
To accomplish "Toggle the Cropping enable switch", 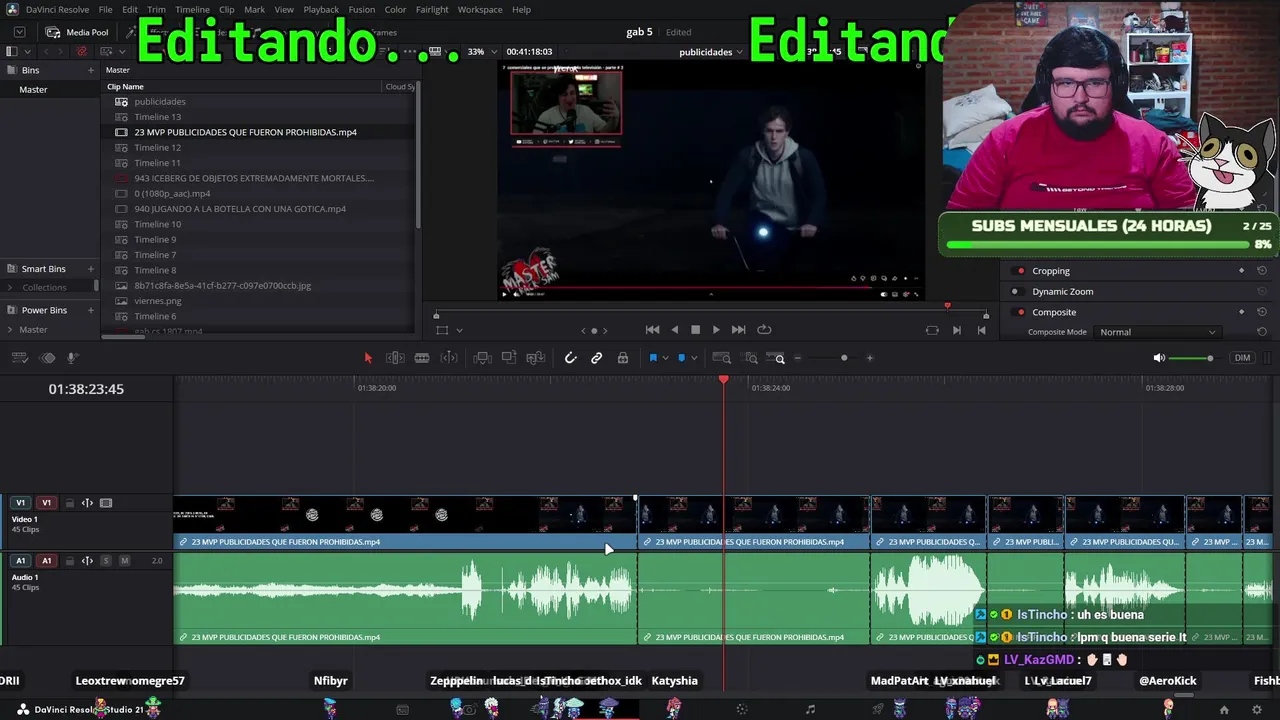I will [x=1020, y=271].
